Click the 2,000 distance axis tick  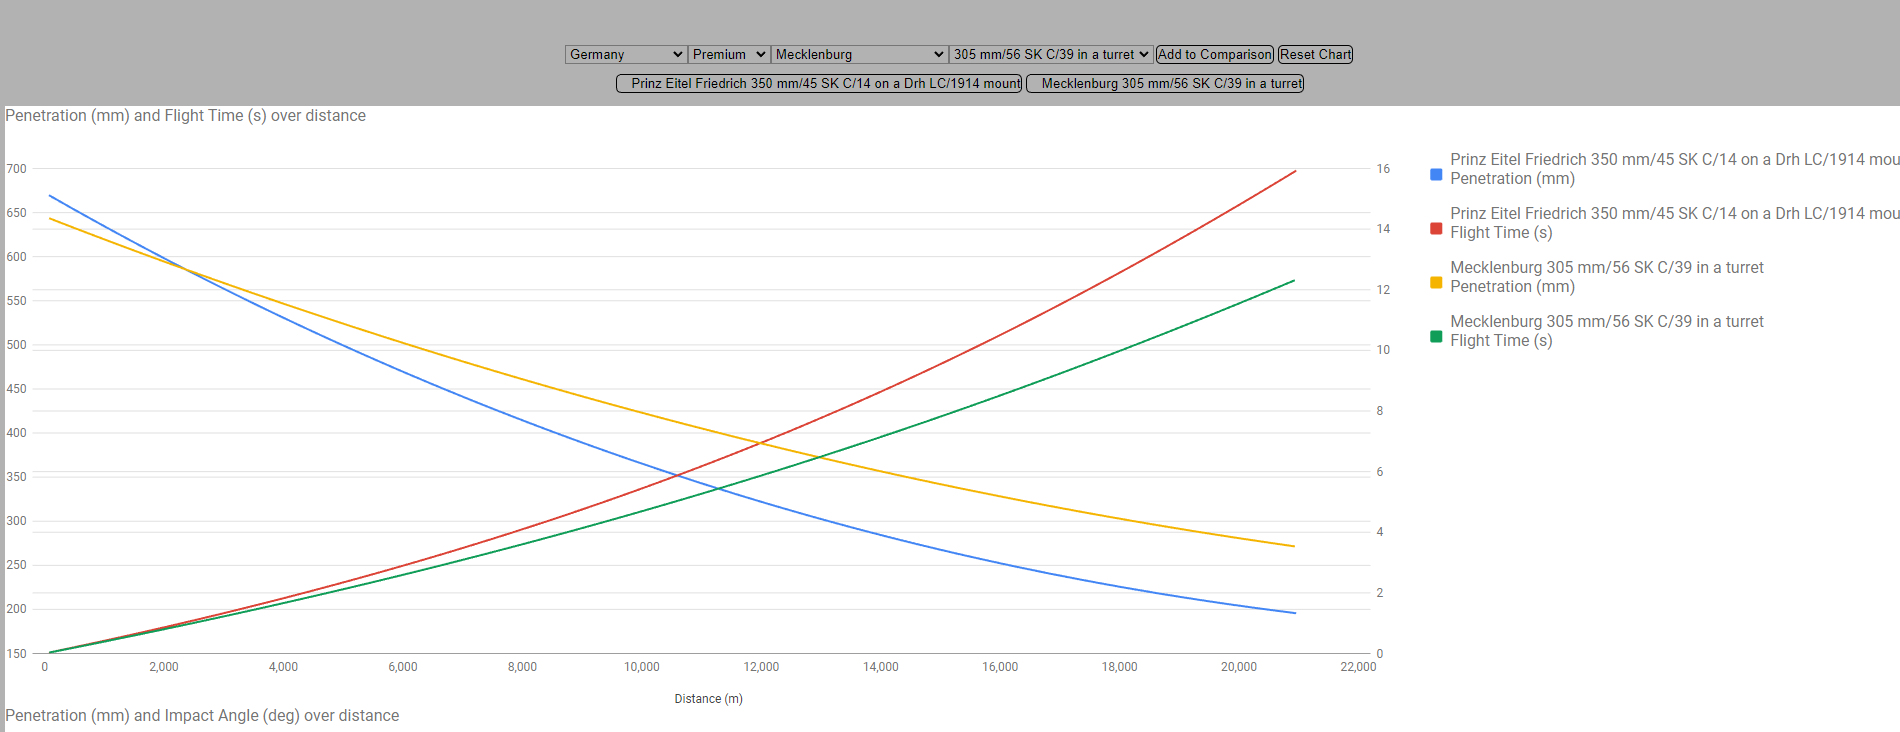click(x=164, y=667)
